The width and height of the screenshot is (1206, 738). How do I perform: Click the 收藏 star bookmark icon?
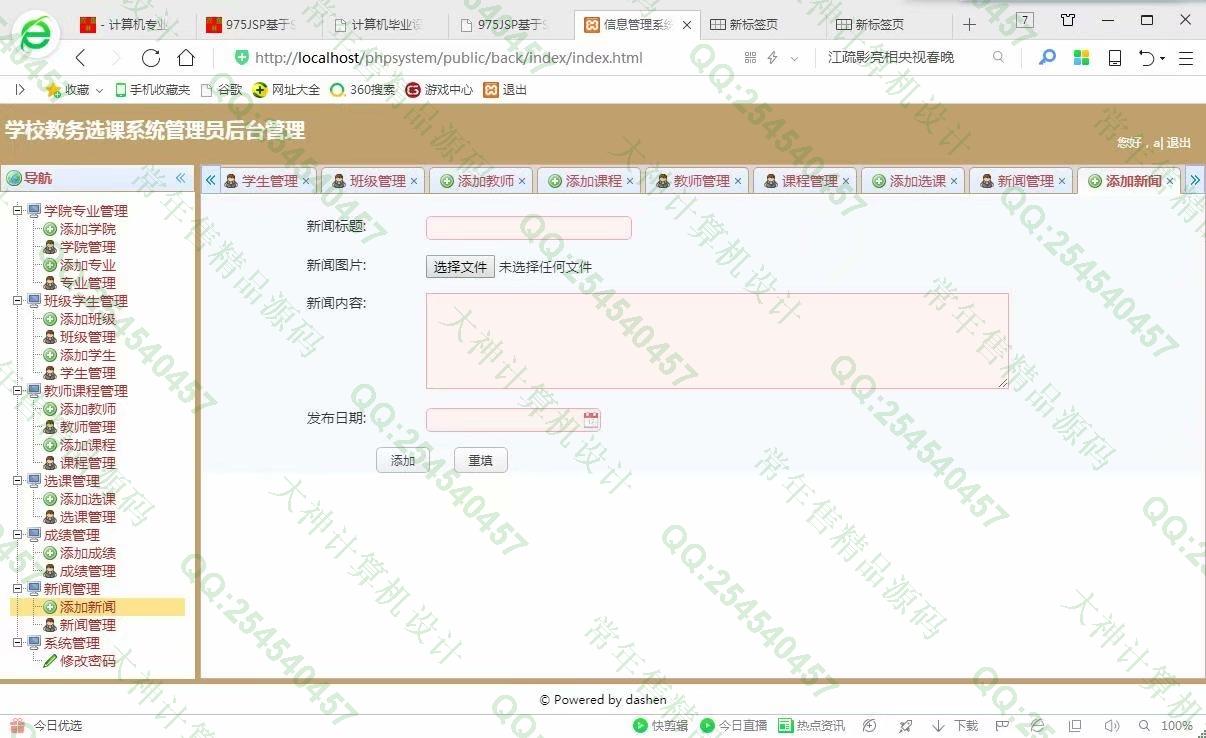pos(53,90)
